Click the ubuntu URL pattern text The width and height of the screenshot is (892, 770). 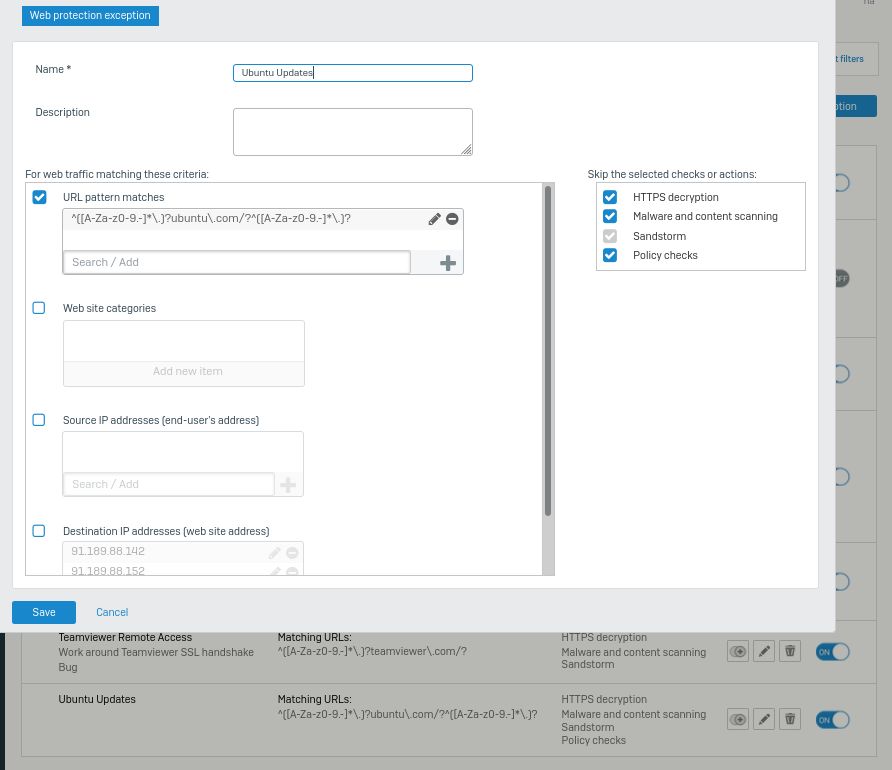pos(211,218)
